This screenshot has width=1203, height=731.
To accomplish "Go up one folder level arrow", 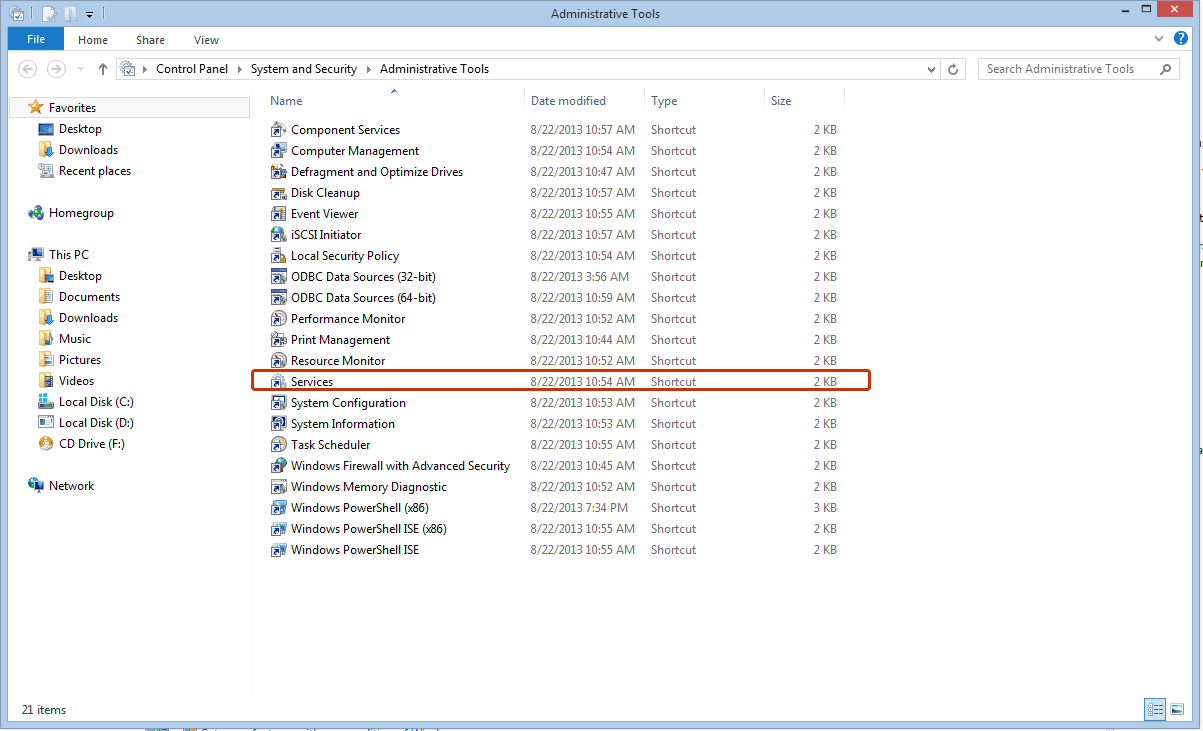I will click(x=103, y=69).
